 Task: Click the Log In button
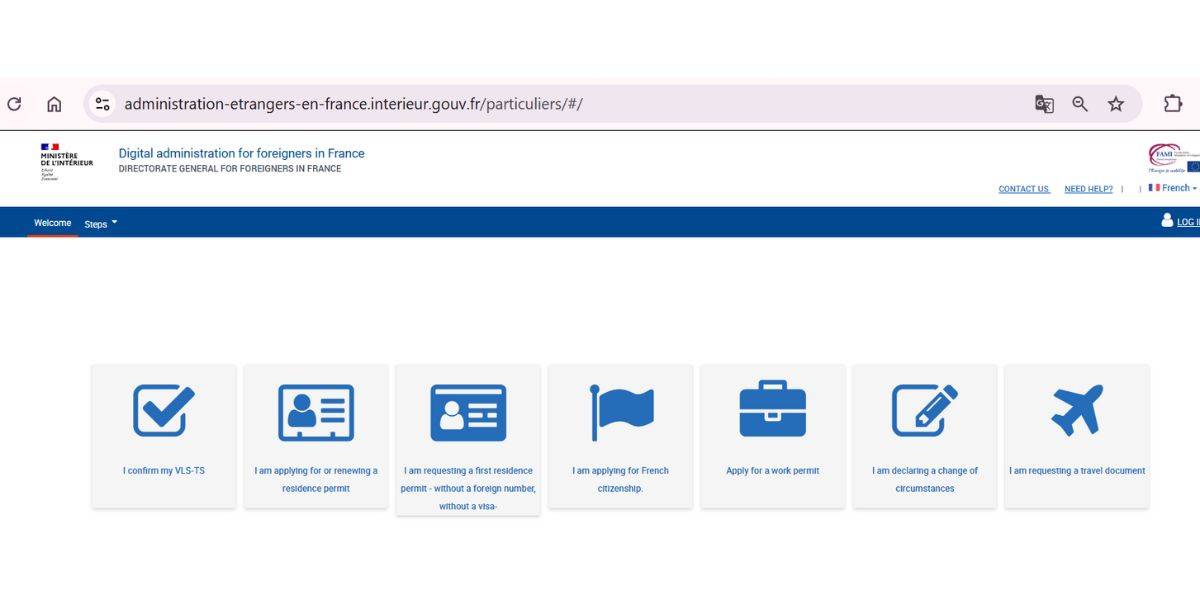pyautogui.click(x=1183, y=222)
